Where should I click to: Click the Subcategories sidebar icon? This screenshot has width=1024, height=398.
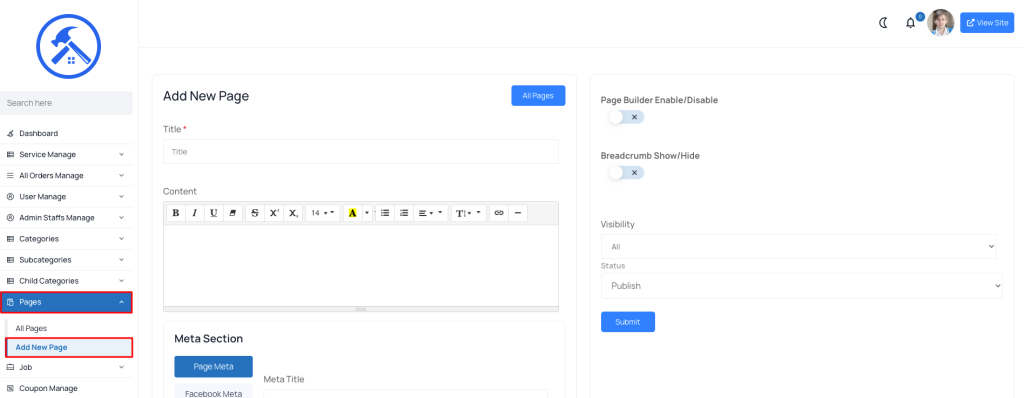point(10,260)
